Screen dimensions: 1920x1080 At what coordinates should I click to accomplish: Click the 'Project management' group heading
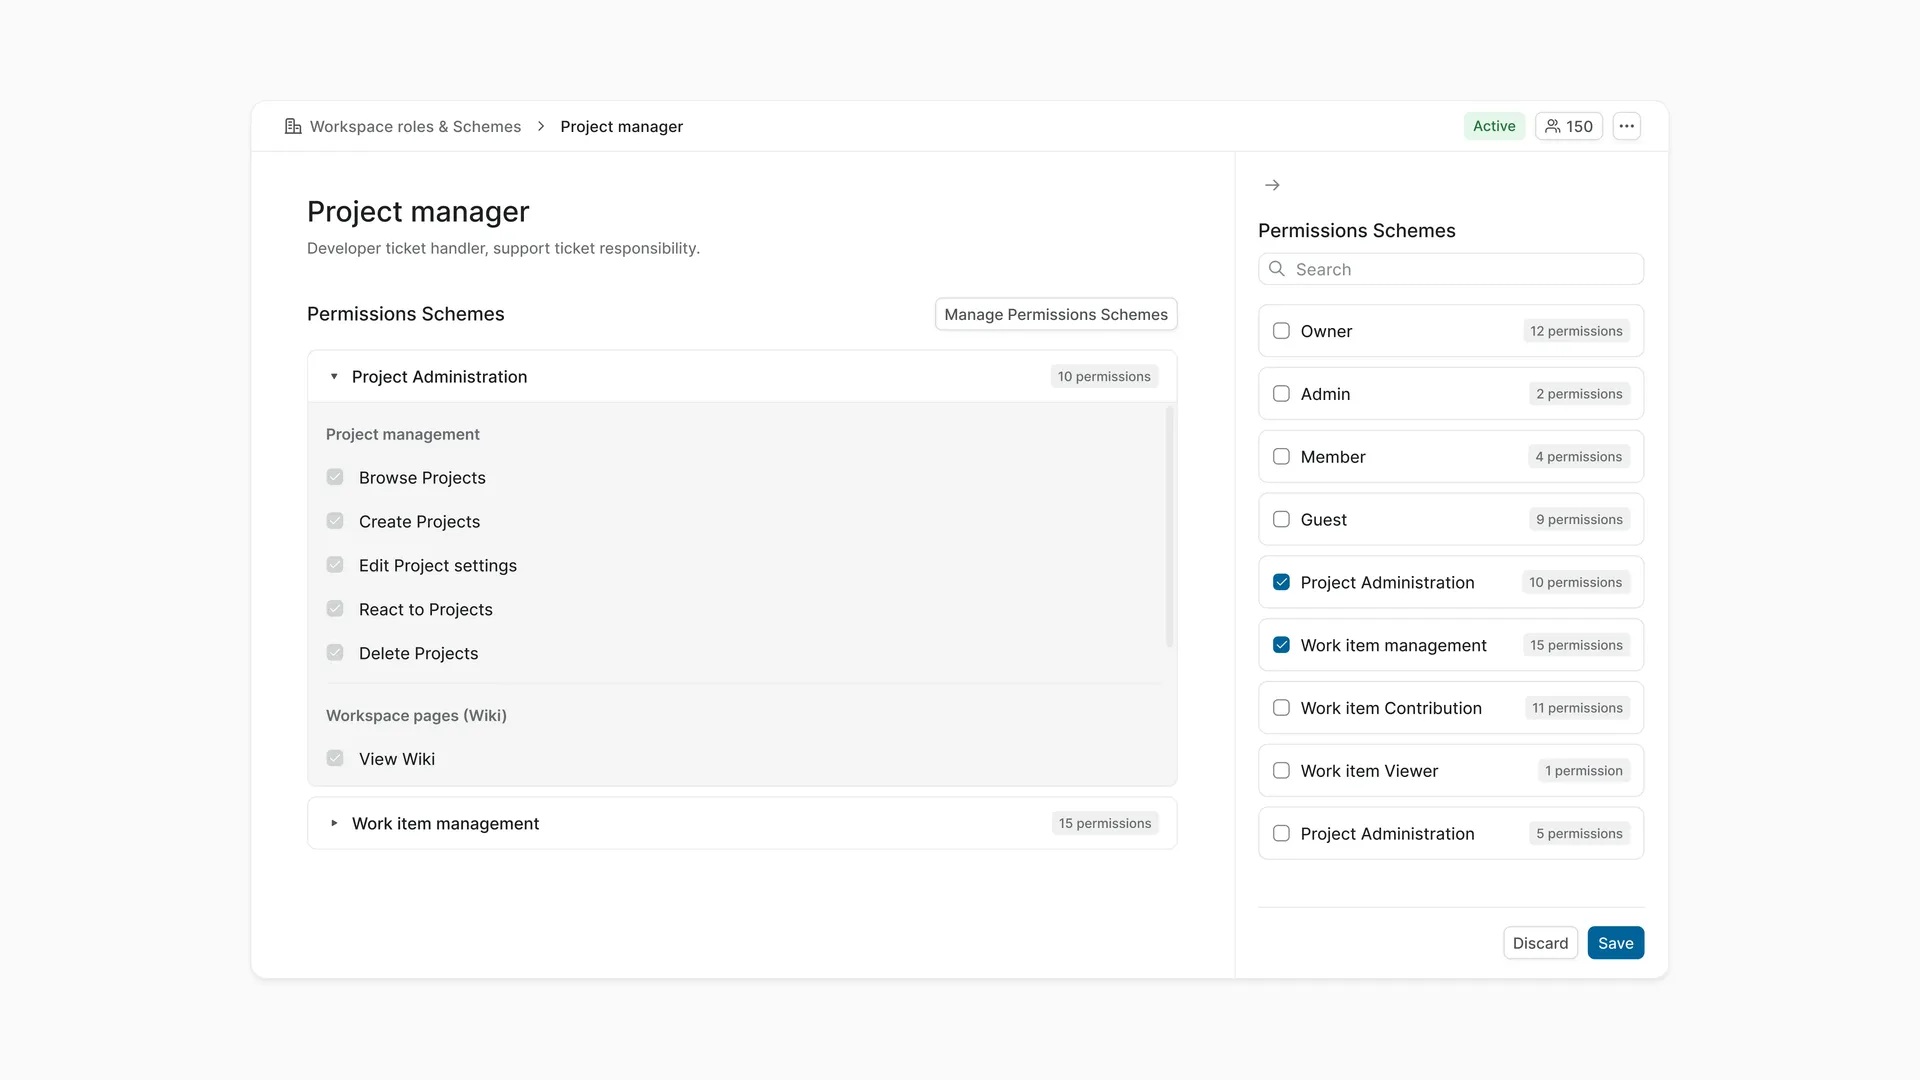tap(403, 434)
